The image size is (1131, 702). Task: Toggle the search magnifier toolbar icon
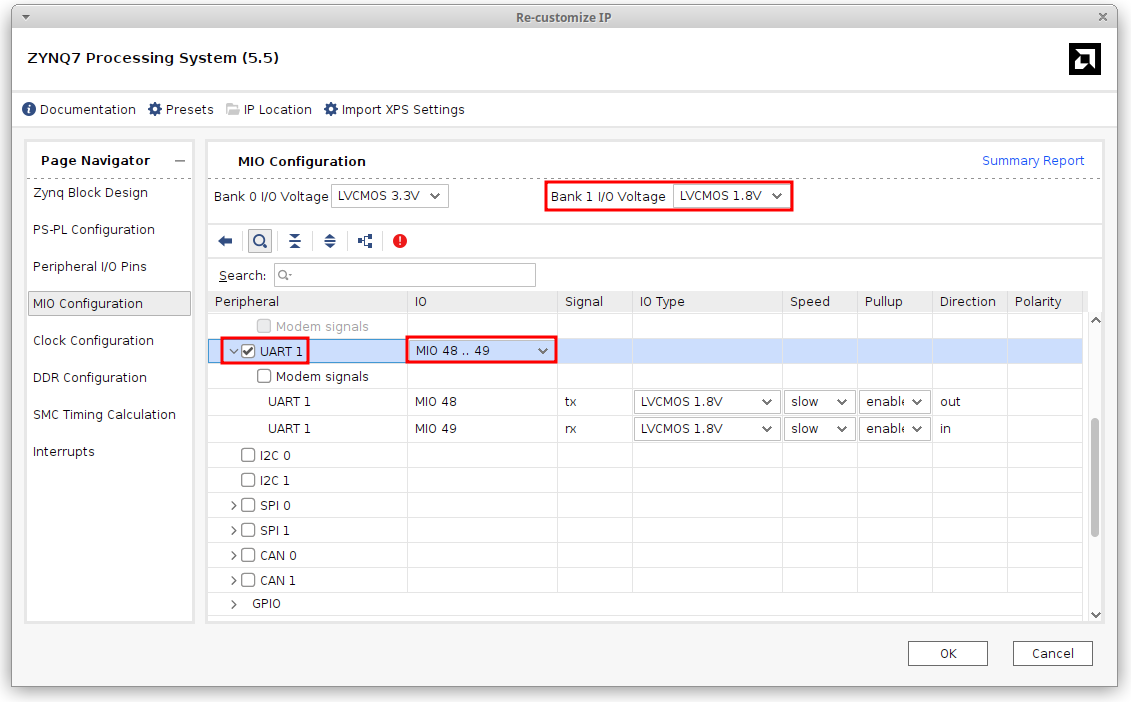[260, 241]
